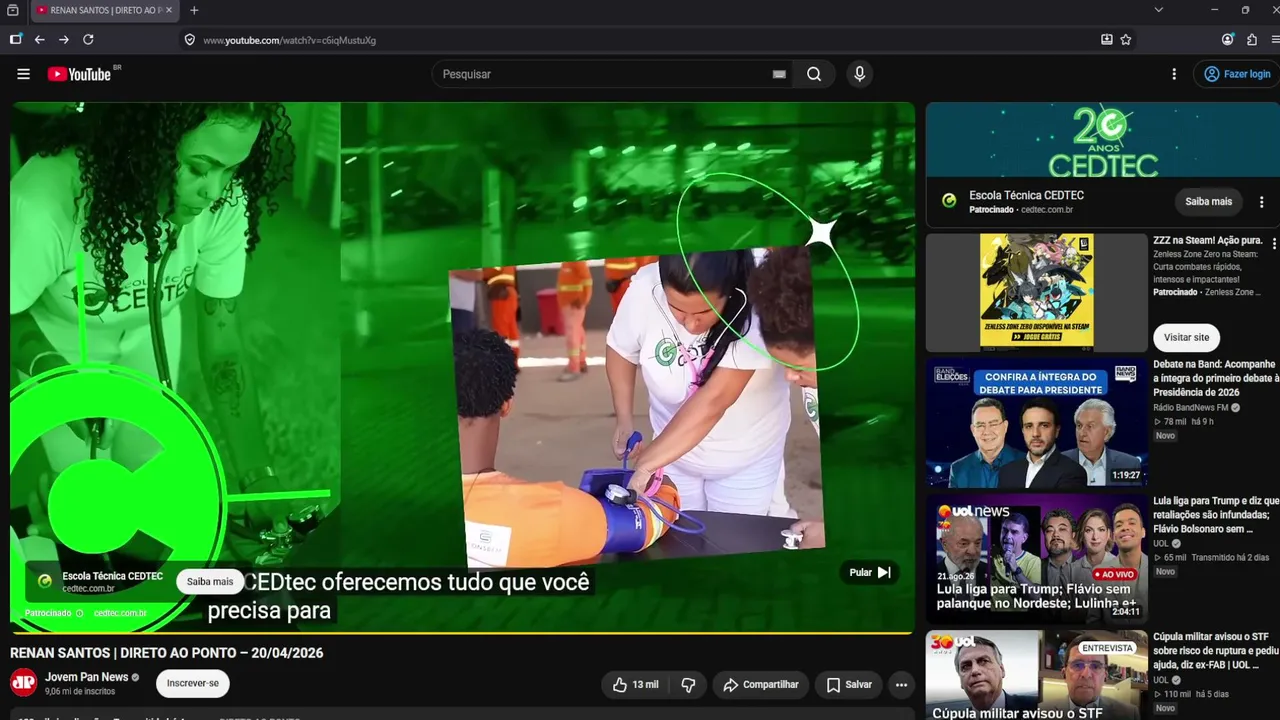
Task: Open the Patrocinado info icon on ad
Action: (80, 613)
